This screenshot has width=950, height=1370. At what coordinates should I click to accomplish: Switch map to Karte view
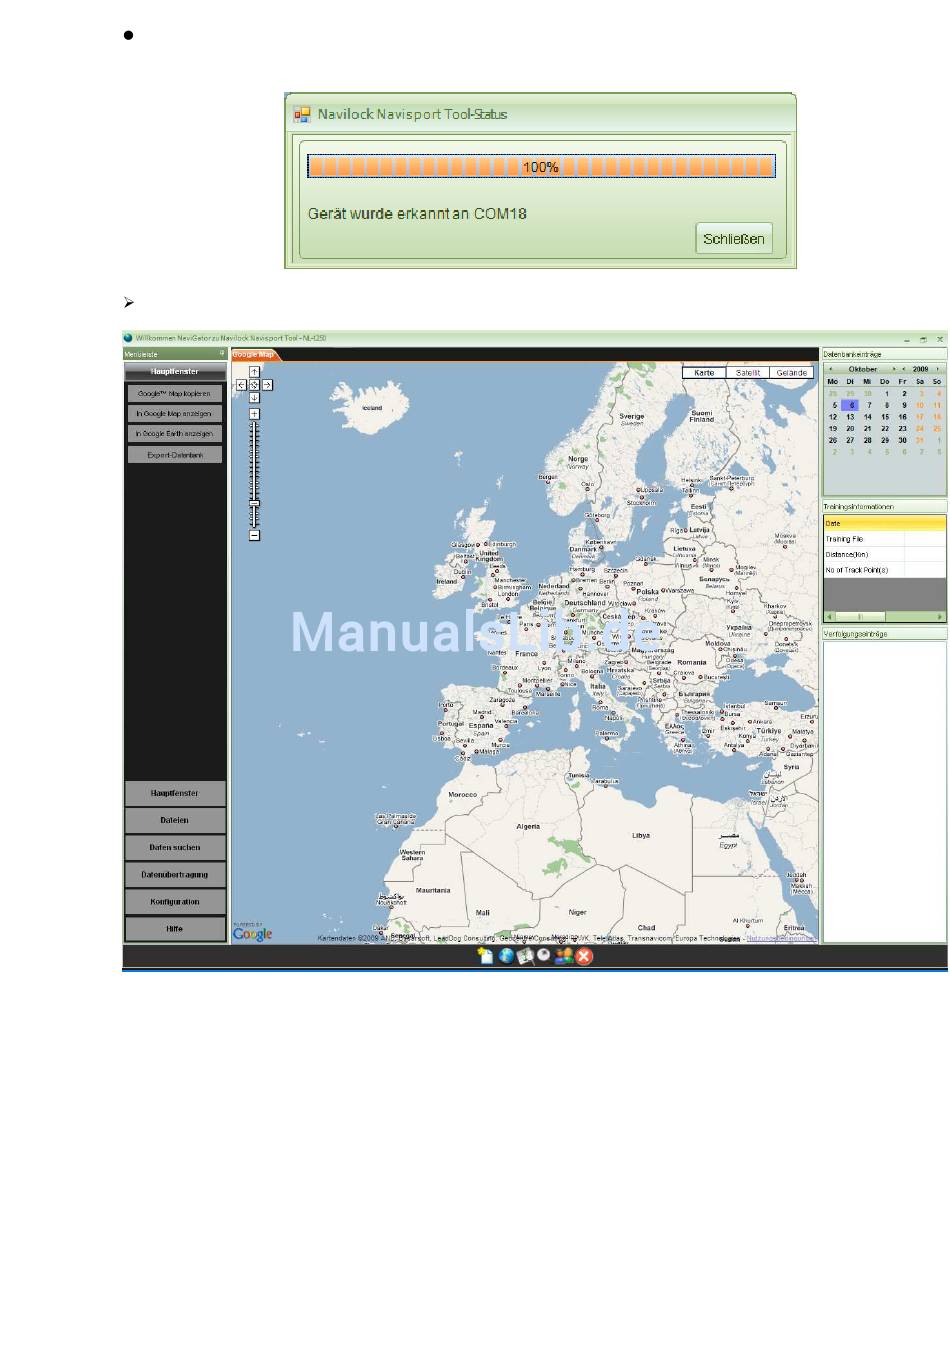[x=704, y=372]
